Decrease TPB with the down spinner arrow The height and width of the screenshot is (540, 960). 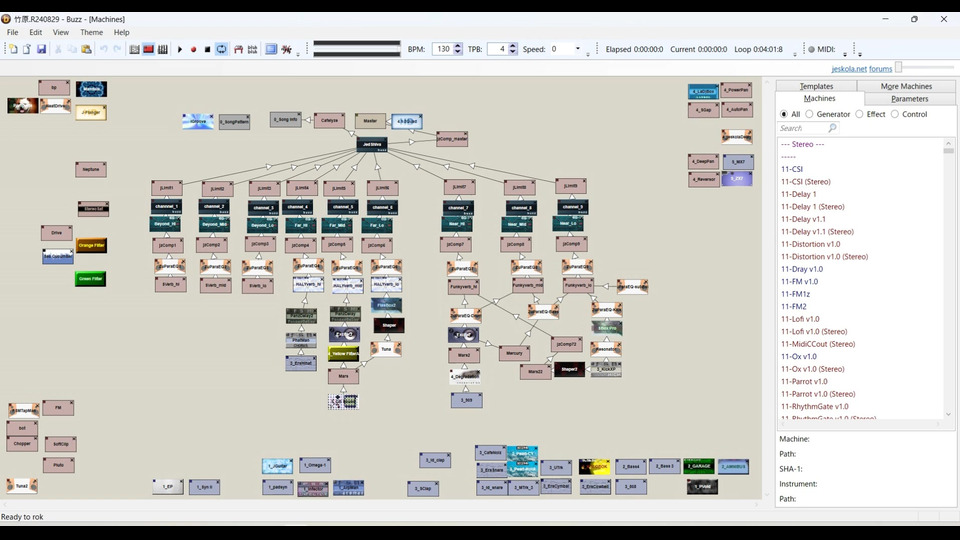coord(512,52)
